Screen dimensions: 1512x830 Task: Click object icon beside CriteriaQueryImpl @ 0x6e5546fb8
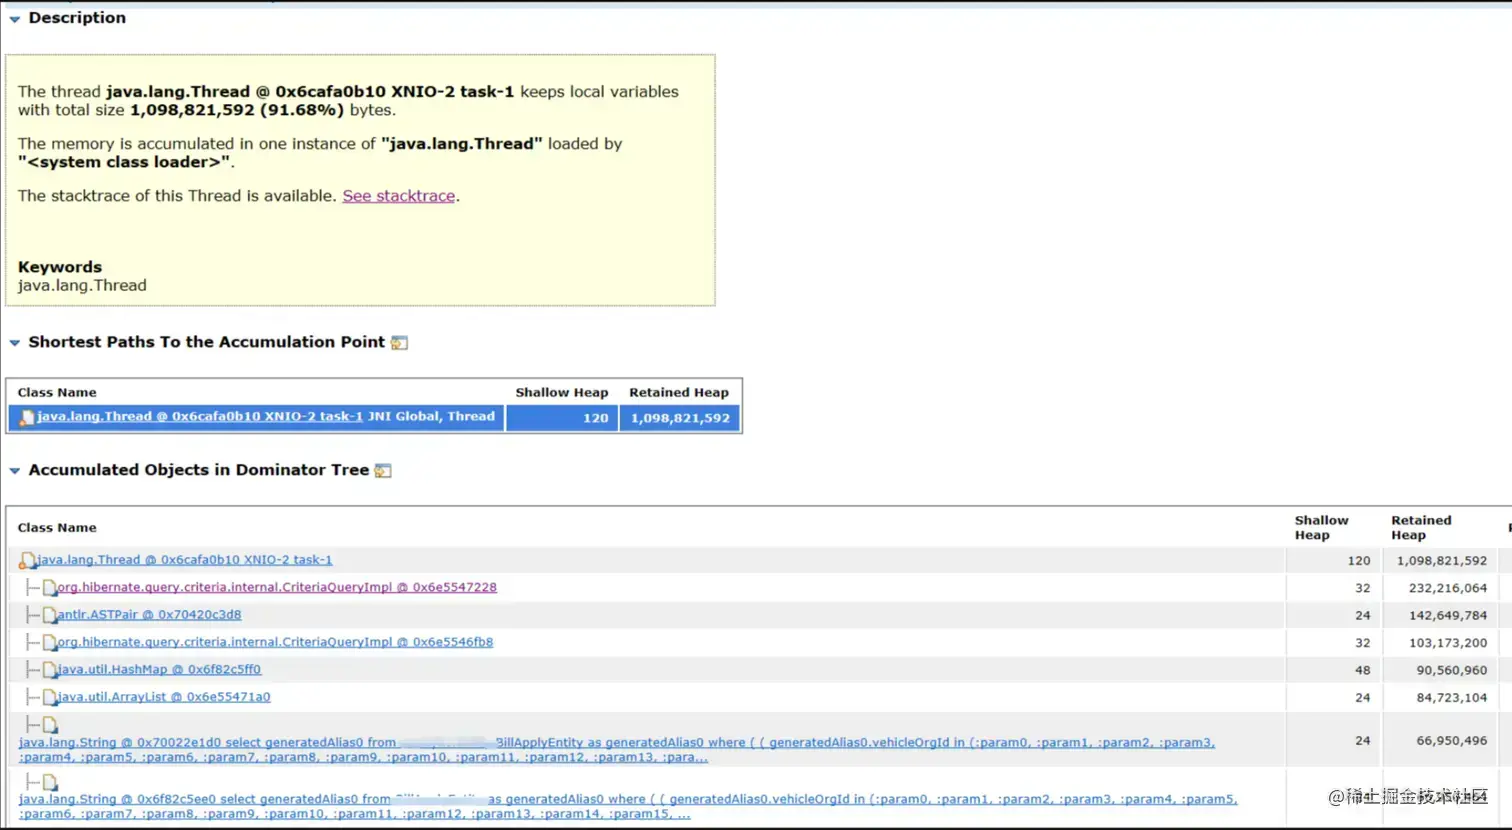coord(49,643)
